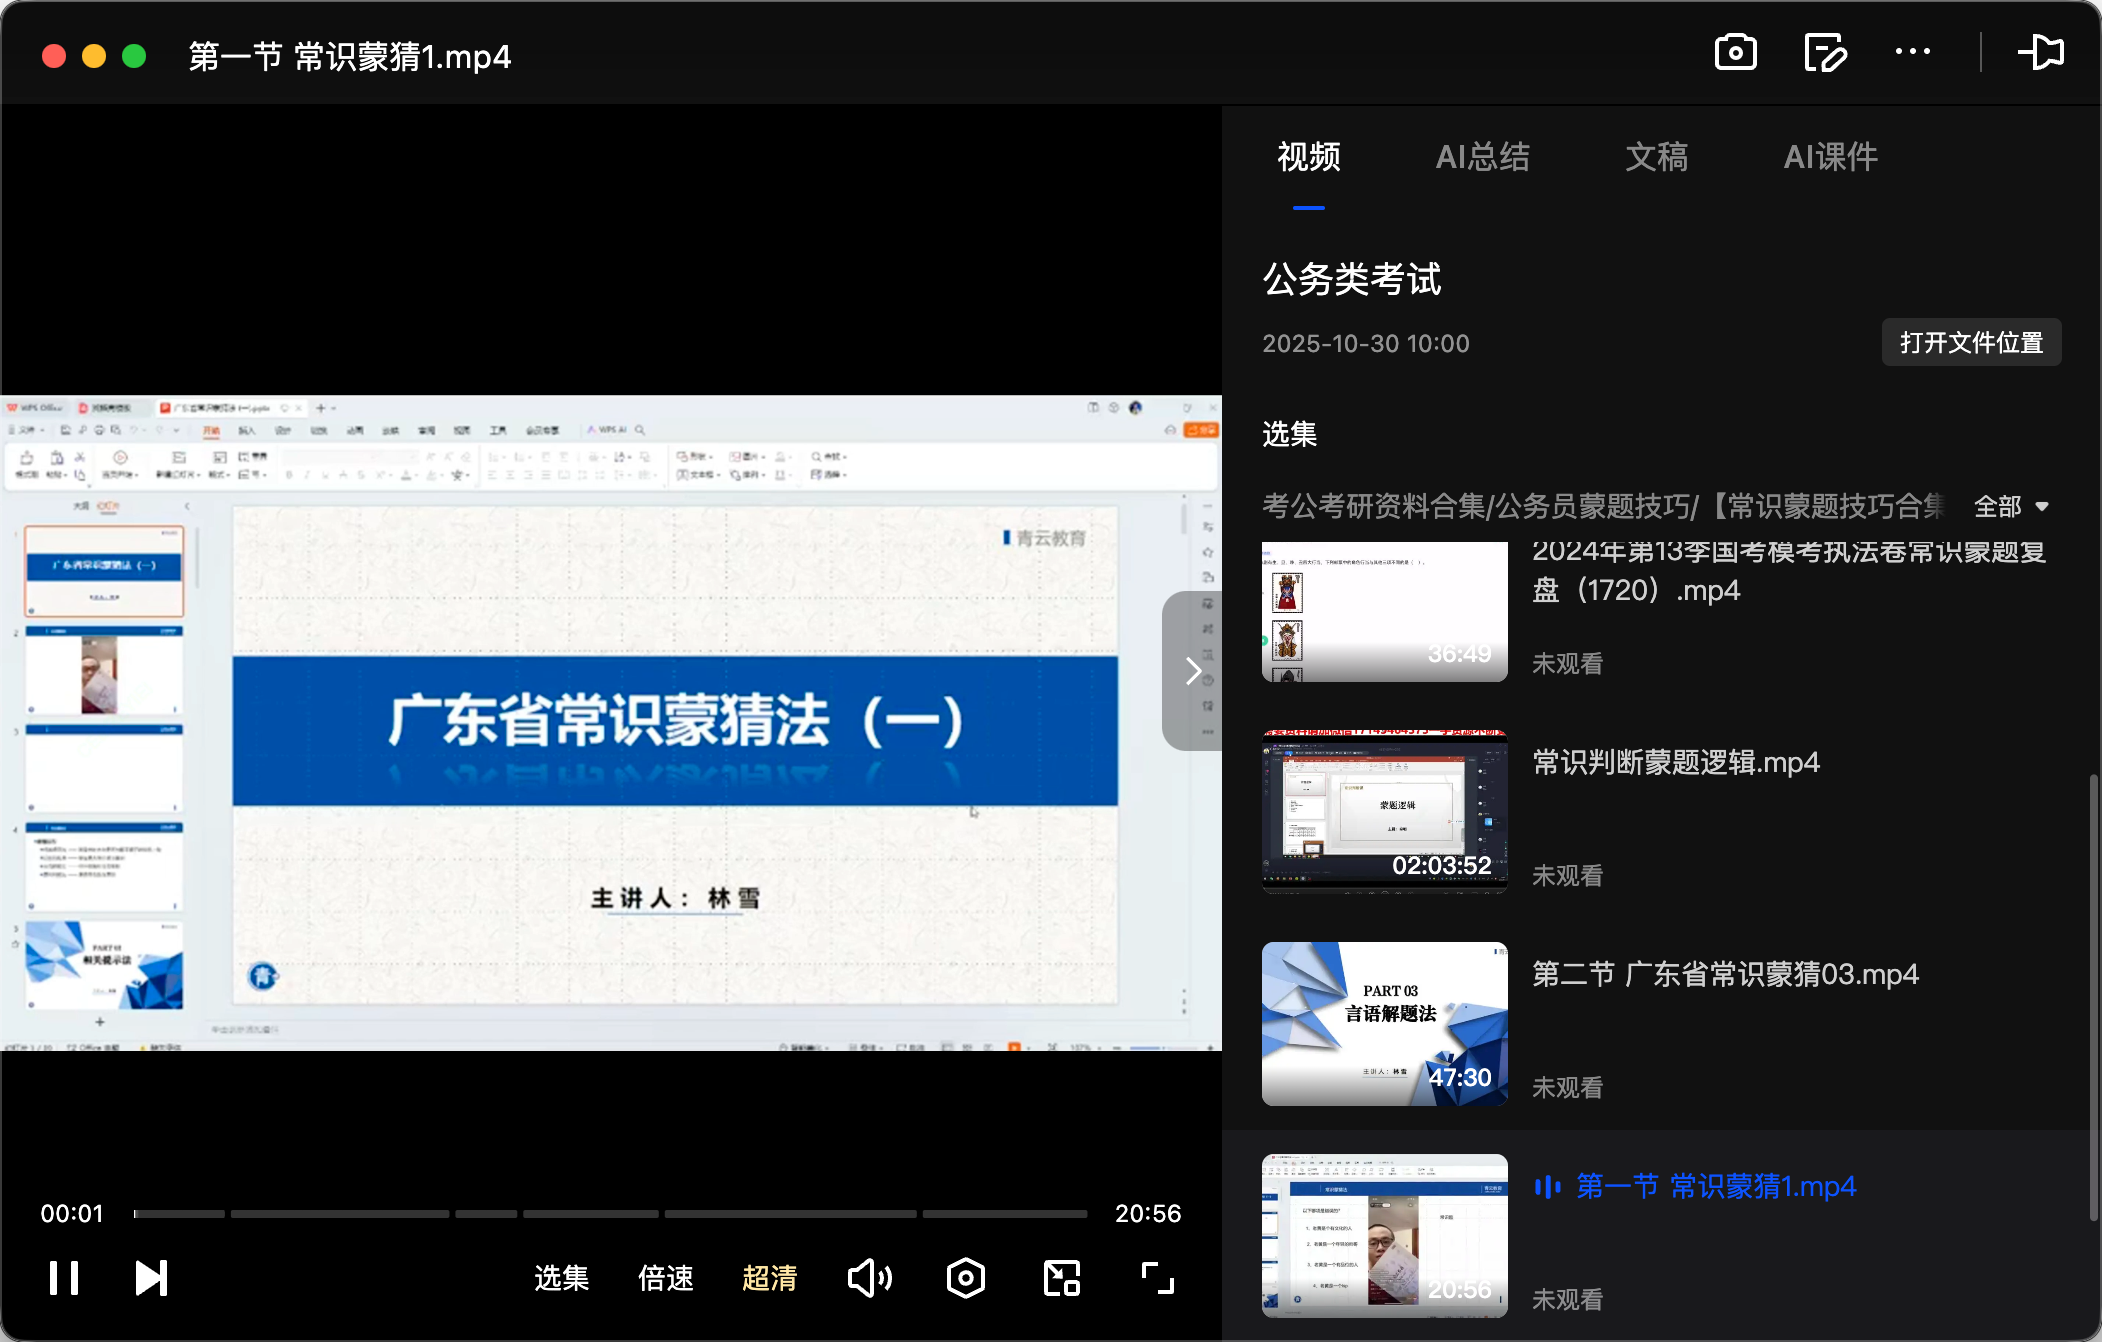
Task: Open the 全部 filter dropdown
Action: 2010,507
